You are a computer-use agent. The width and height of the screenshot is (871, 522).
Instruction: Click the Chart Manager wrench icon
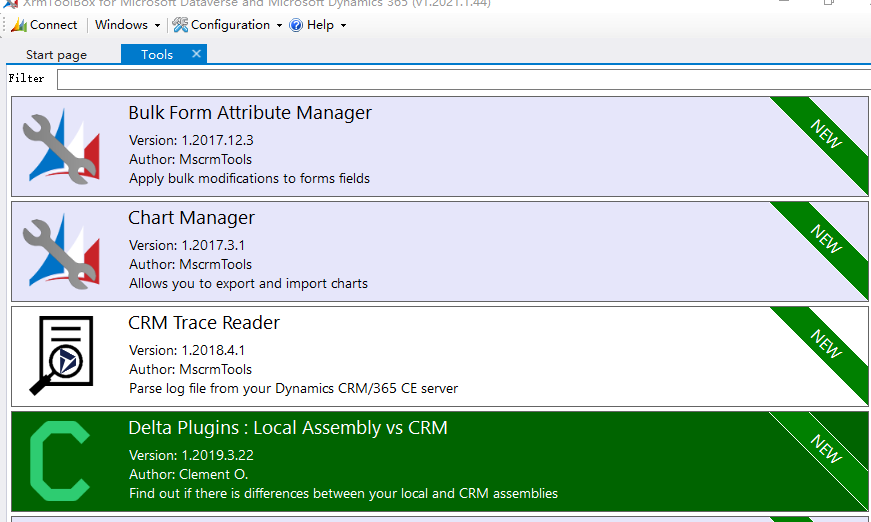coord(61,251)
